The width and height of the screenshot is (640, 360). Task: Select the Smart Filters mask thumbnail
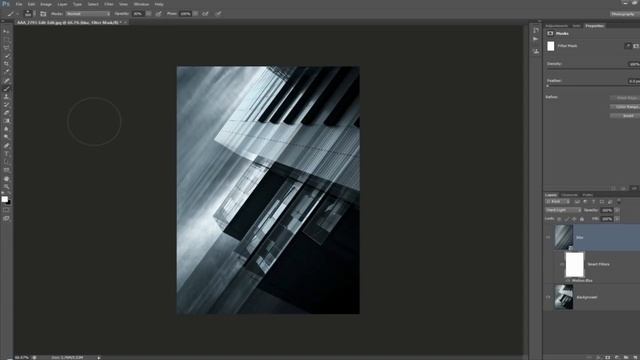(x=575, y=264)
